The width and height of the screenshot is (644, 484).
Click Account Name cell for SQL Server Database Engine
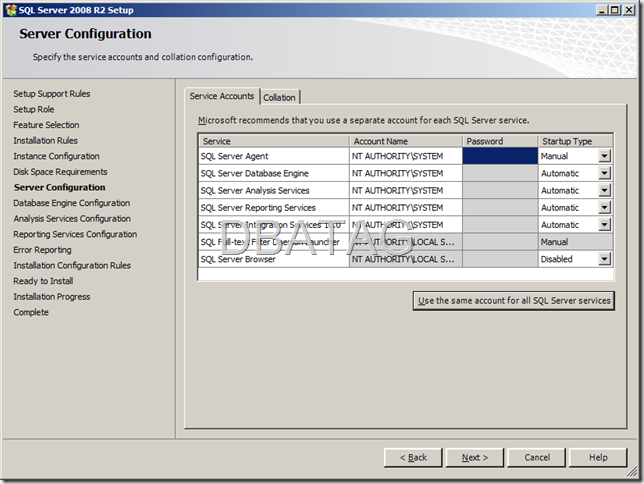pyautogui.click(x=406, y=173)
